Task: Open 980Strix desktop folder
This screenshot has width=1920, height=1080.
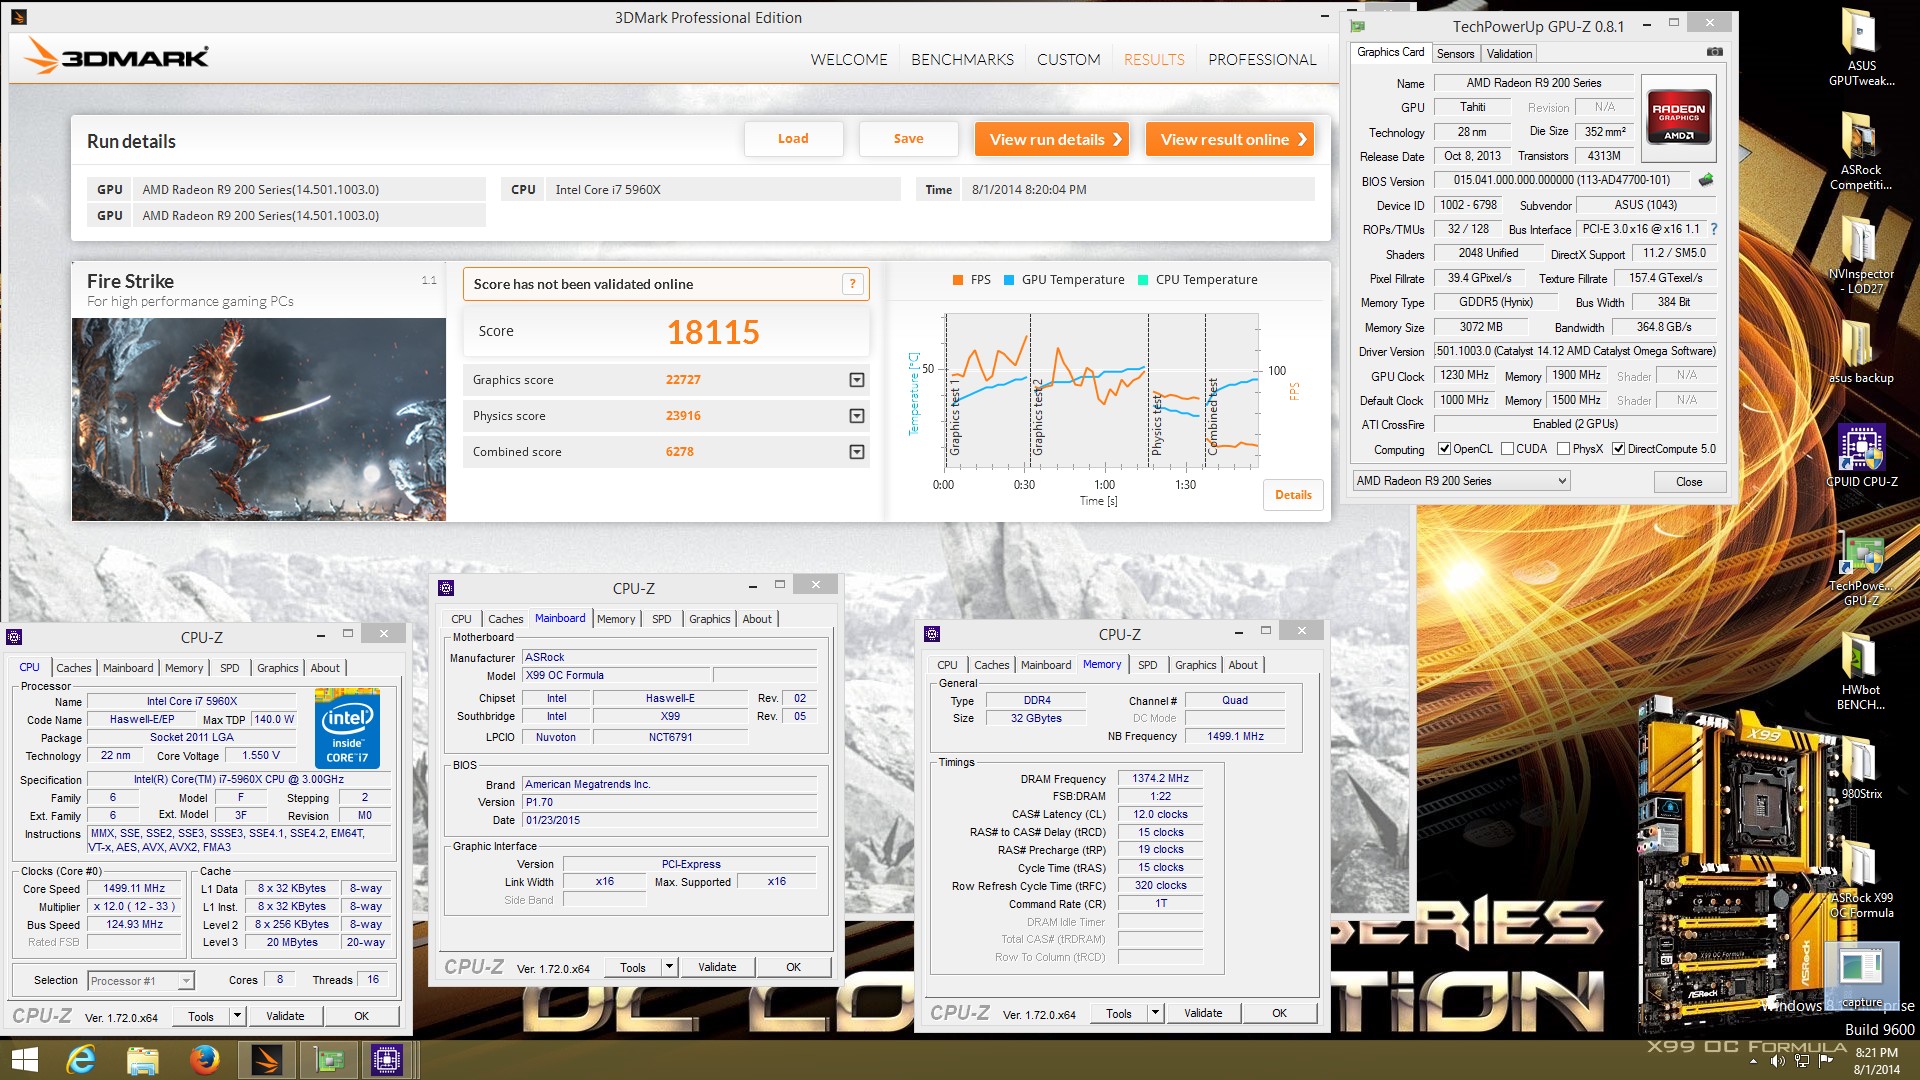Action: coord(1861,768)
